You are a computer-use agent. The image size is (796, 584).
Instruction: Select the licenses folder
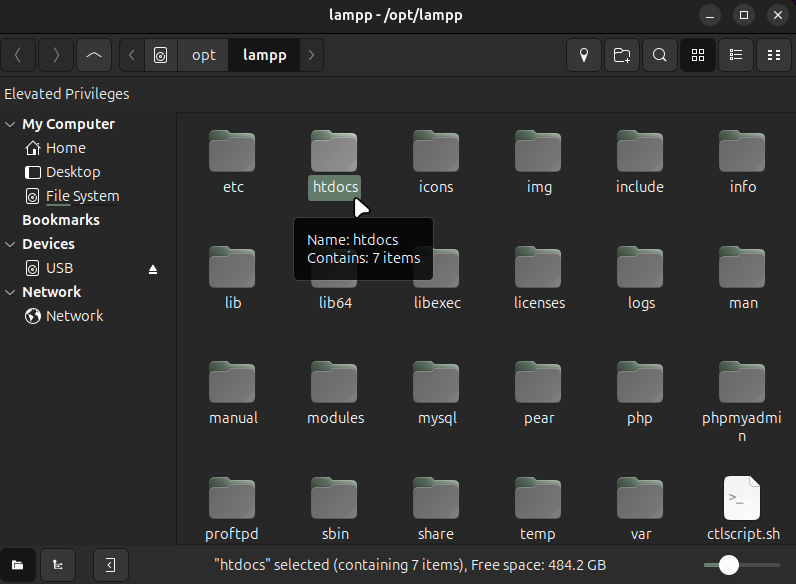pos(539,279)
